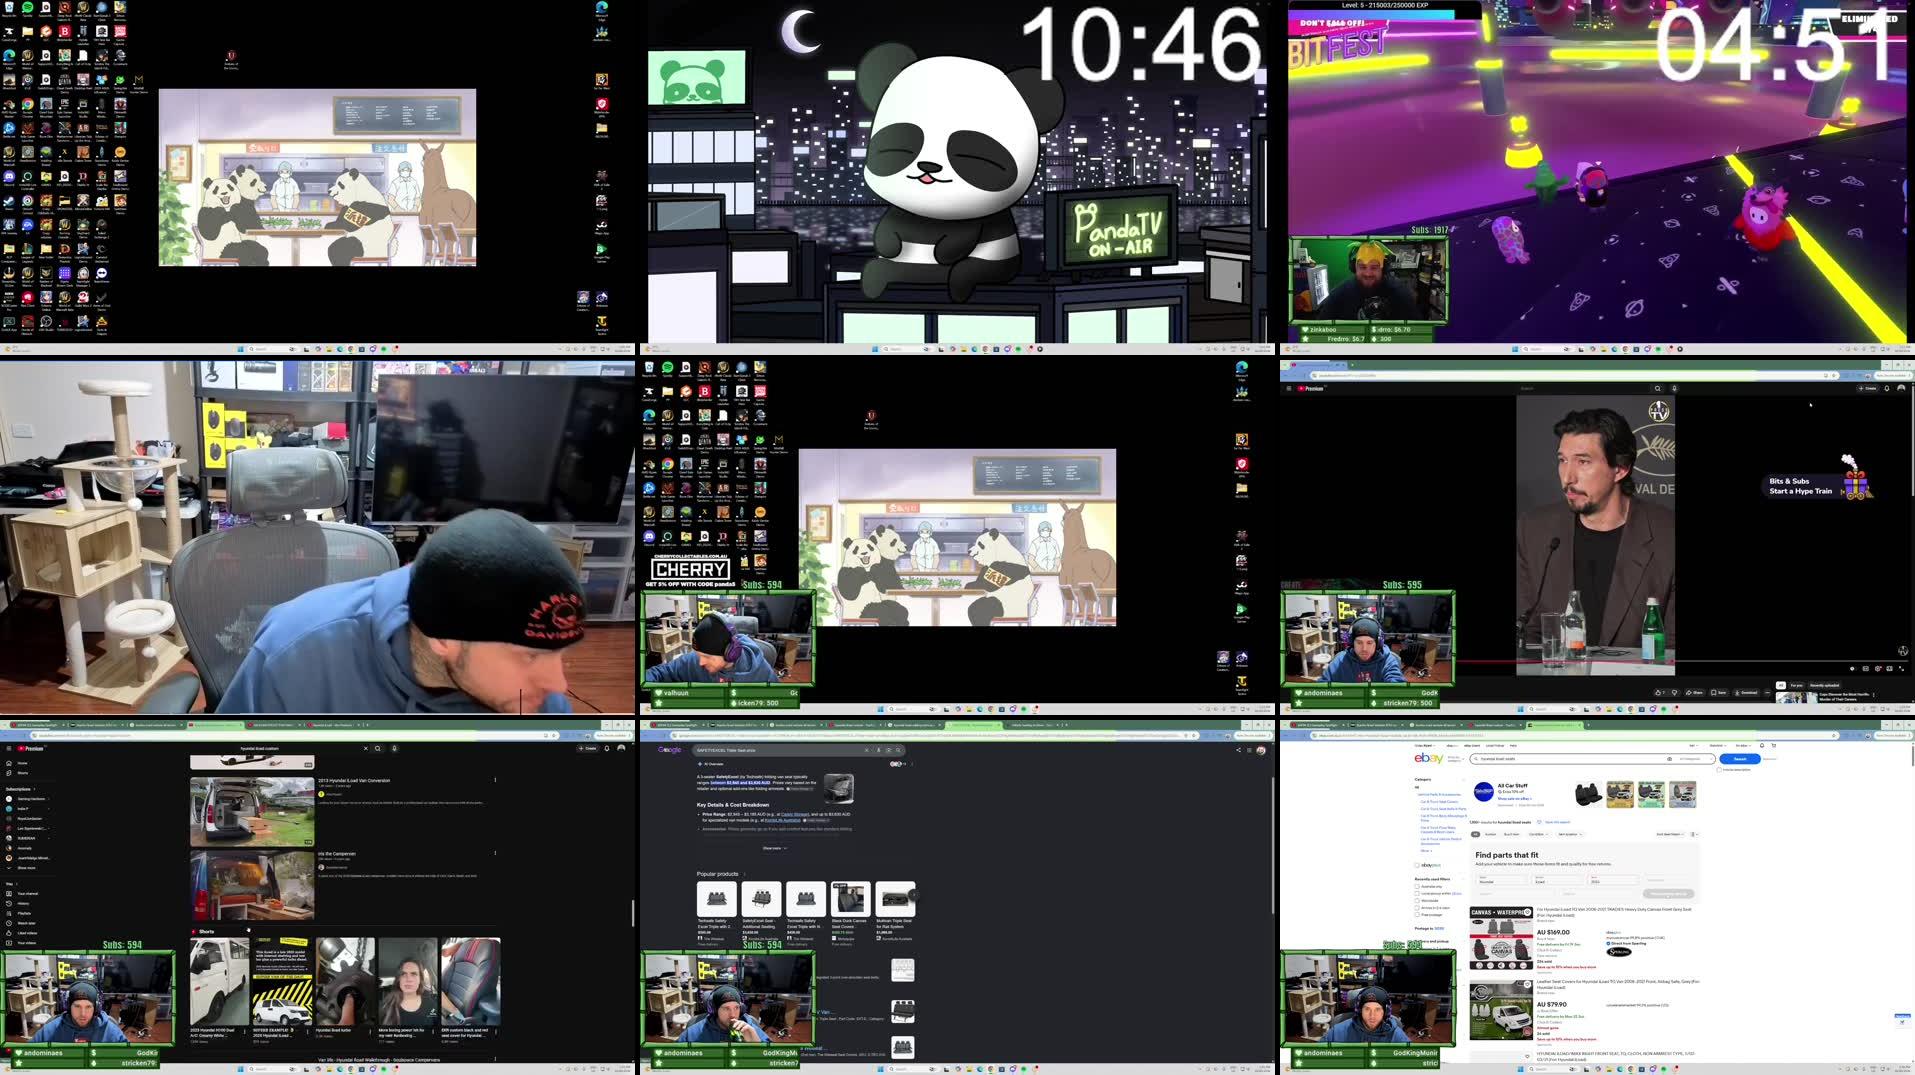The width and height of the screenshot is (1915, 1075).
Task: Enable Free postage filter on eBay
Action: click(1417, 915)
